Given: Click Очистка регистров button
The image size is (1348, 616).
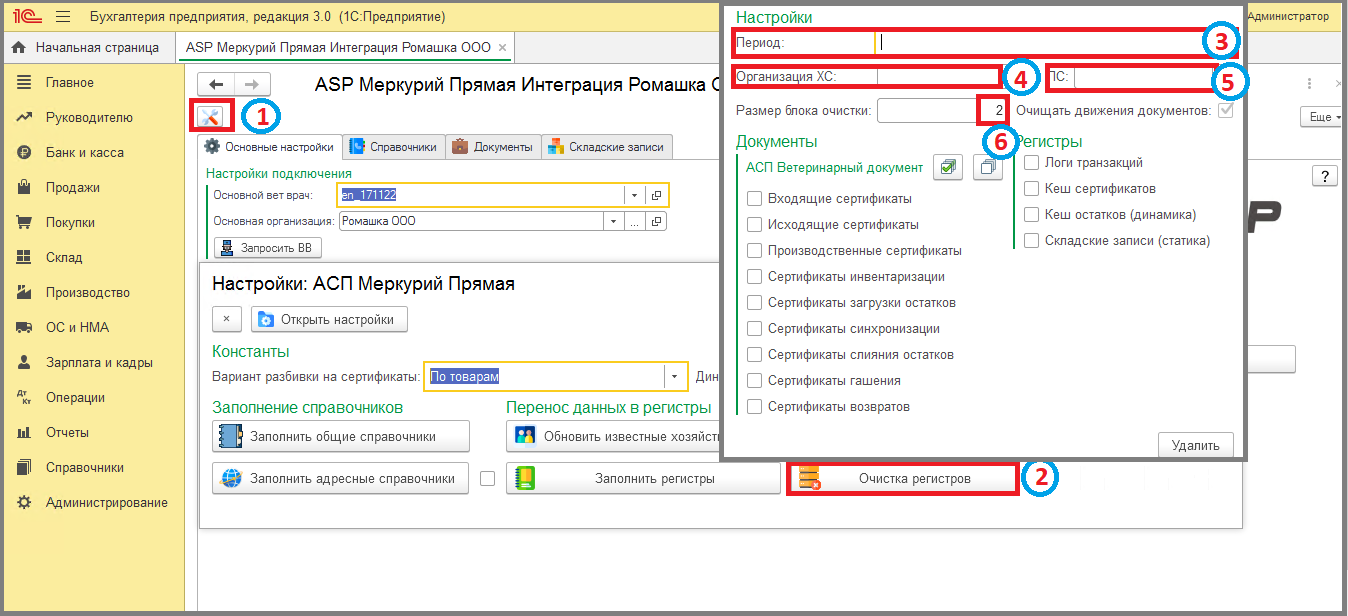Looking at the screenshot, I should [902, 478].
